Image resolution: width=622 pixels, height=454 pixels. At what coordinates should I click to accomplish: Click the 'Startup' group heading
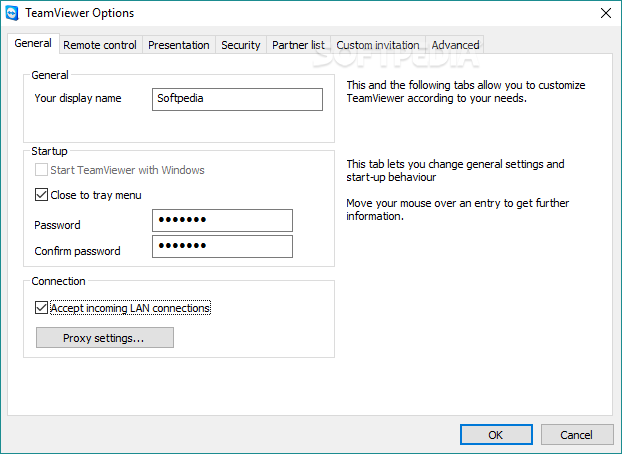[50, 151]
